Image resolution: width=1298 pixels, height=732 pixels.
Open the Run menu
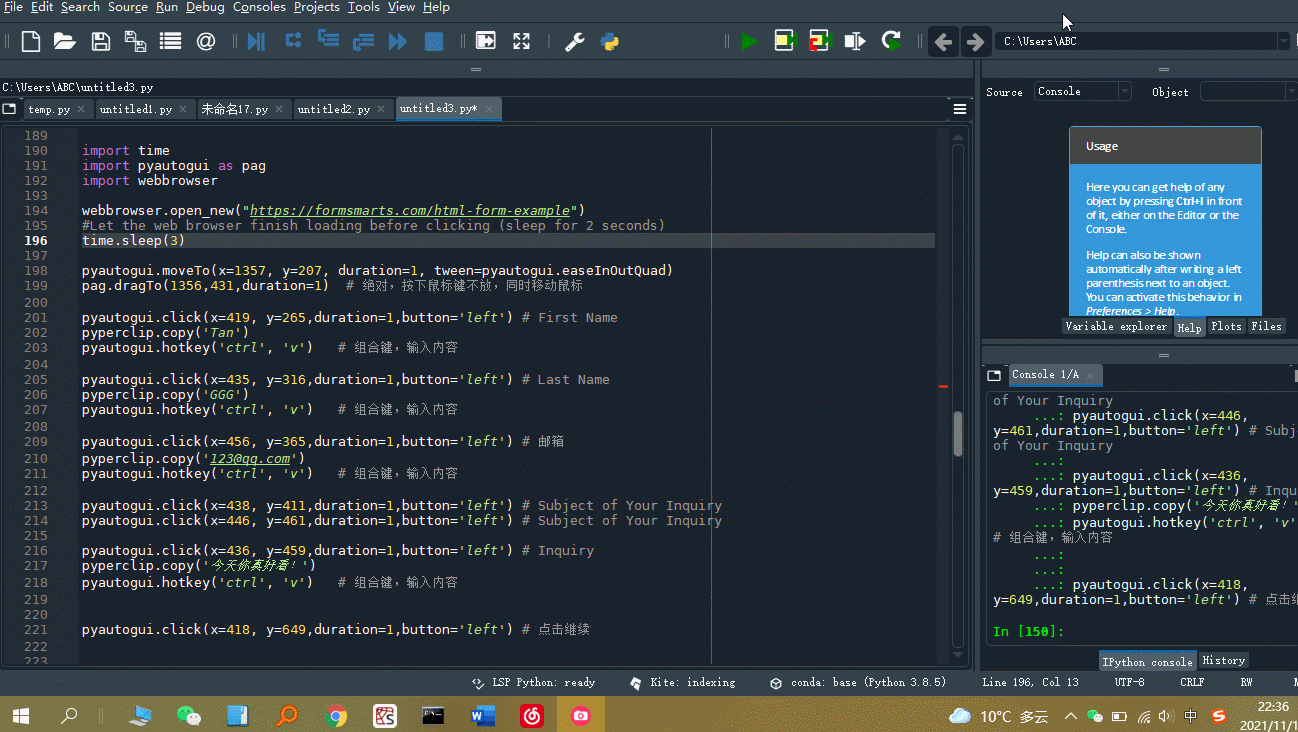coord(167,7)
